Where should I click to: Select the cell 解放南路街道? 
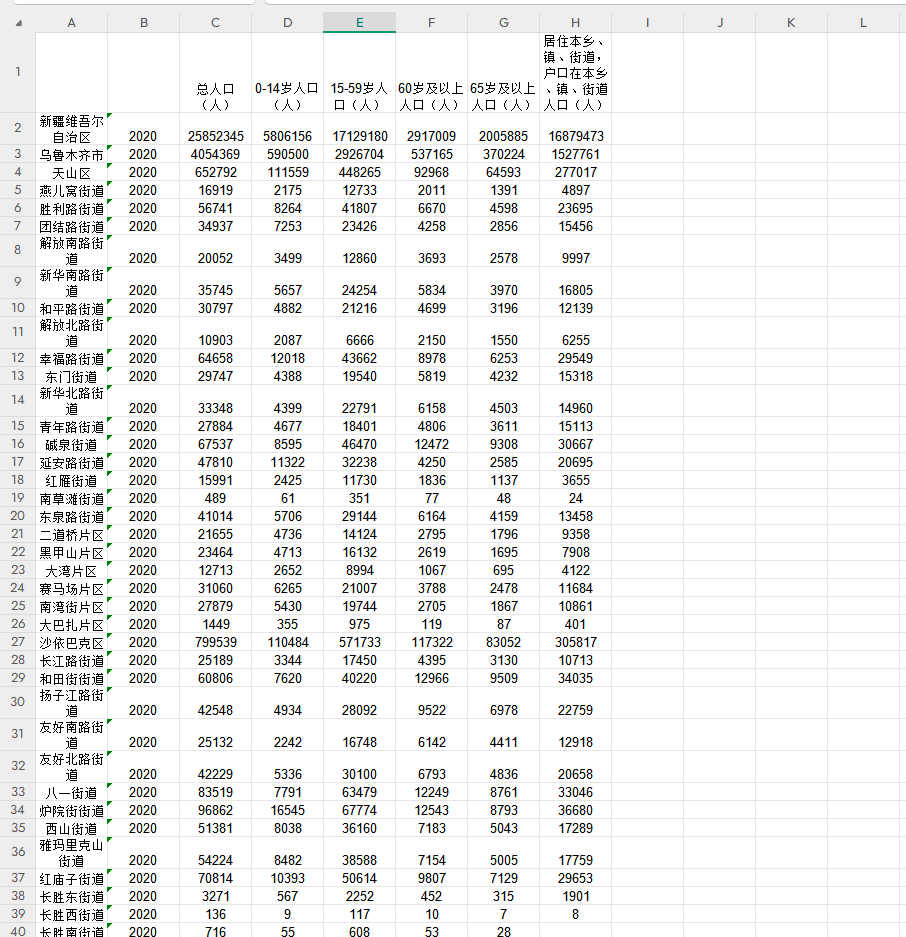pyautogui.click(x=72, y=250)
